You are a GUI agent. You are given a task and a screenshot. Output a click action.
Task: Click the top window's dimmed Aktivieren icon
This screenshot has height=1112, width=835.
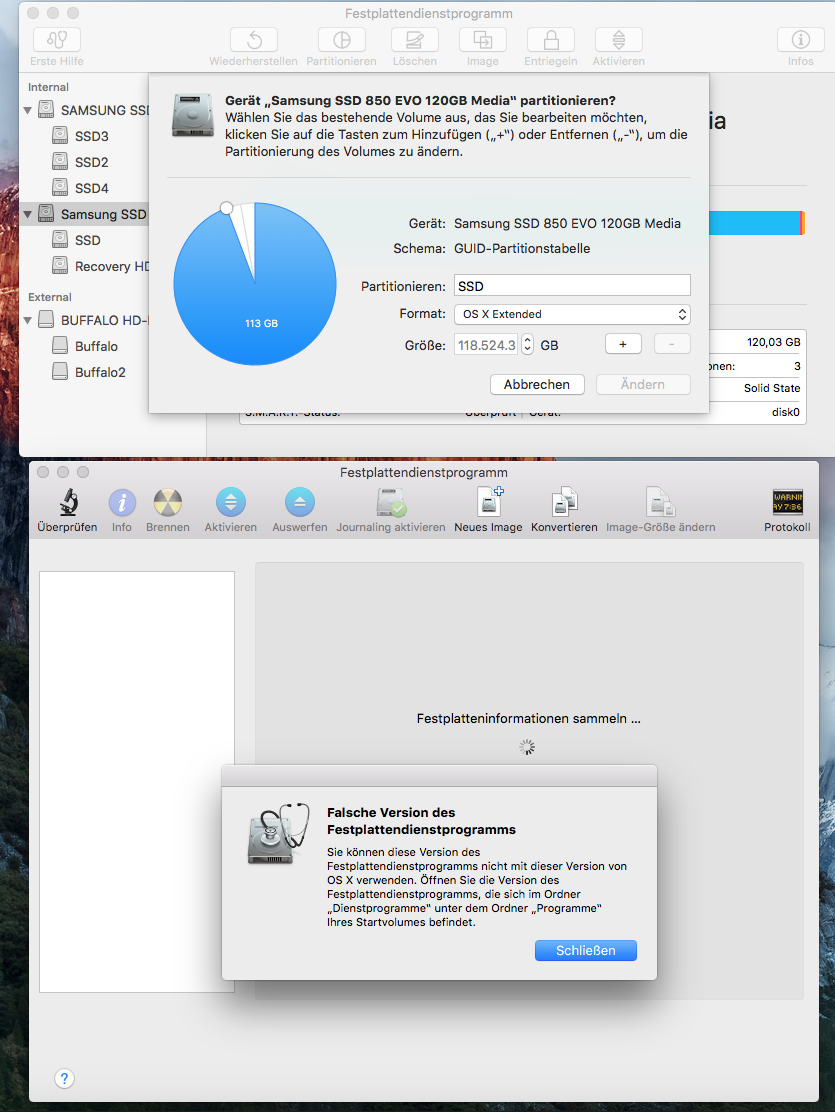point(619,40)
